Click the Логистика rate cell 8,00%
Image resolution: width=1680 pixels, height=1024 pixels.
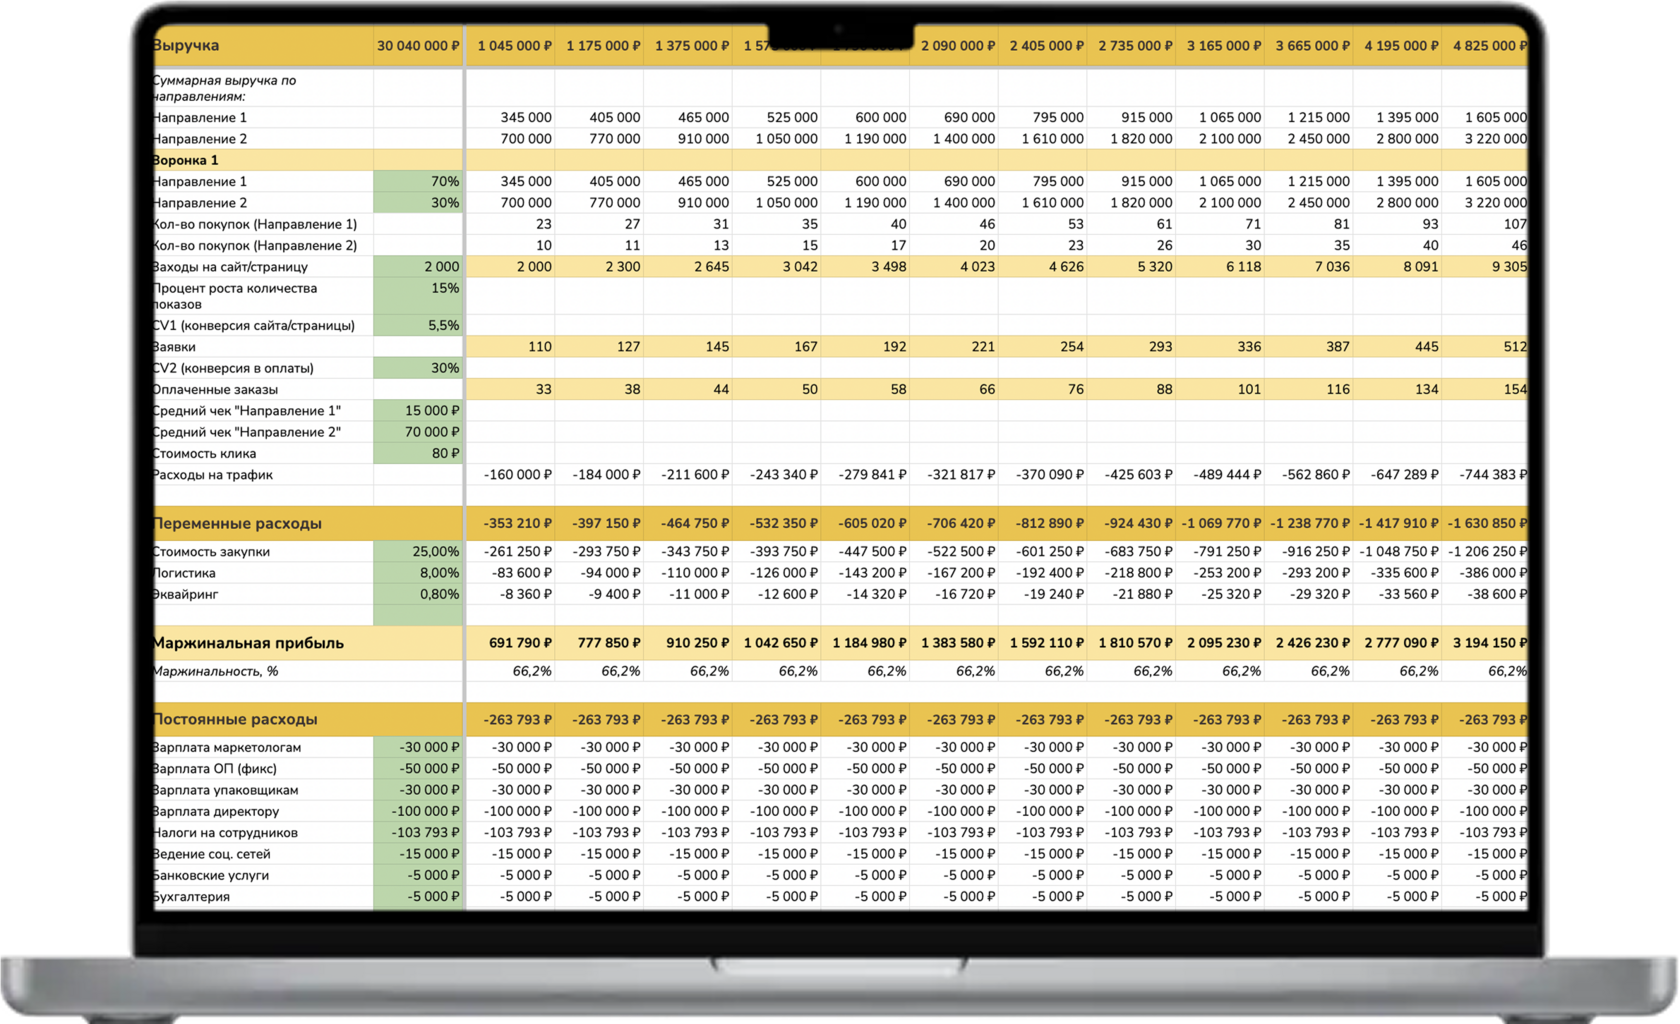pyautogui.click(x=418, y=573)
